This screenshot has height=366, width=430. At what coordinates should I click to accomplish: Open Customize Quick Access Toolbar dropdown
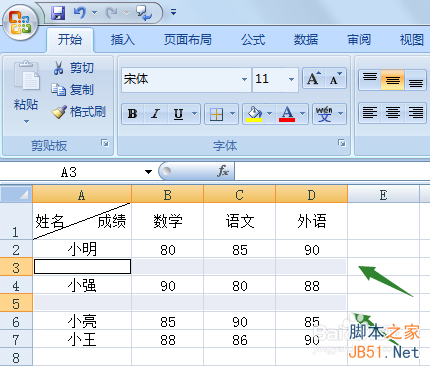(x=173, y=12)
